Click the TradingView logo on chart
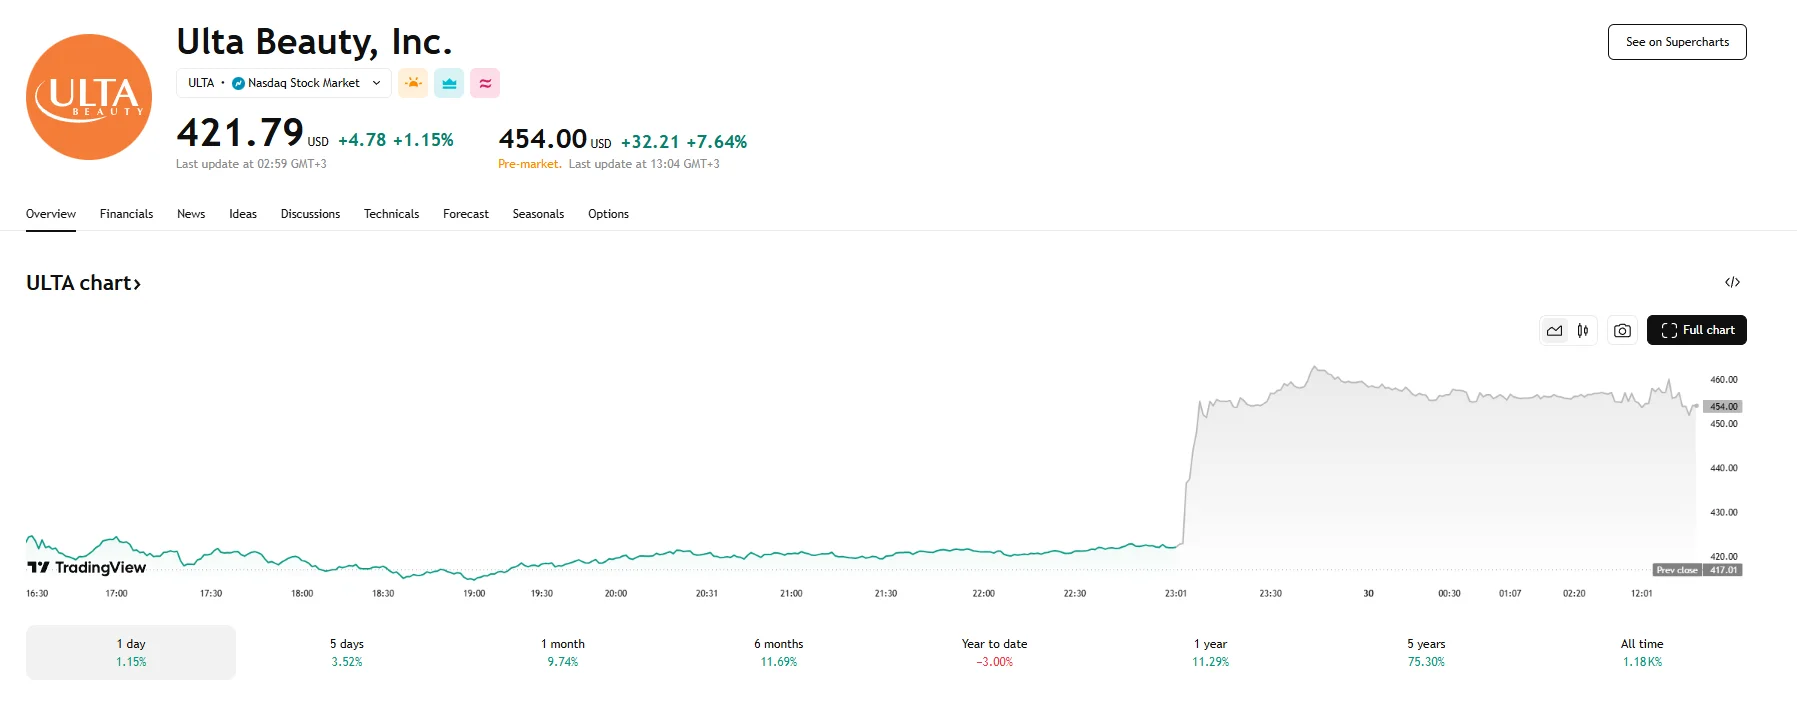Image resolution: width=1797 pixels, height=701 pixels. (x=87, y=567)
